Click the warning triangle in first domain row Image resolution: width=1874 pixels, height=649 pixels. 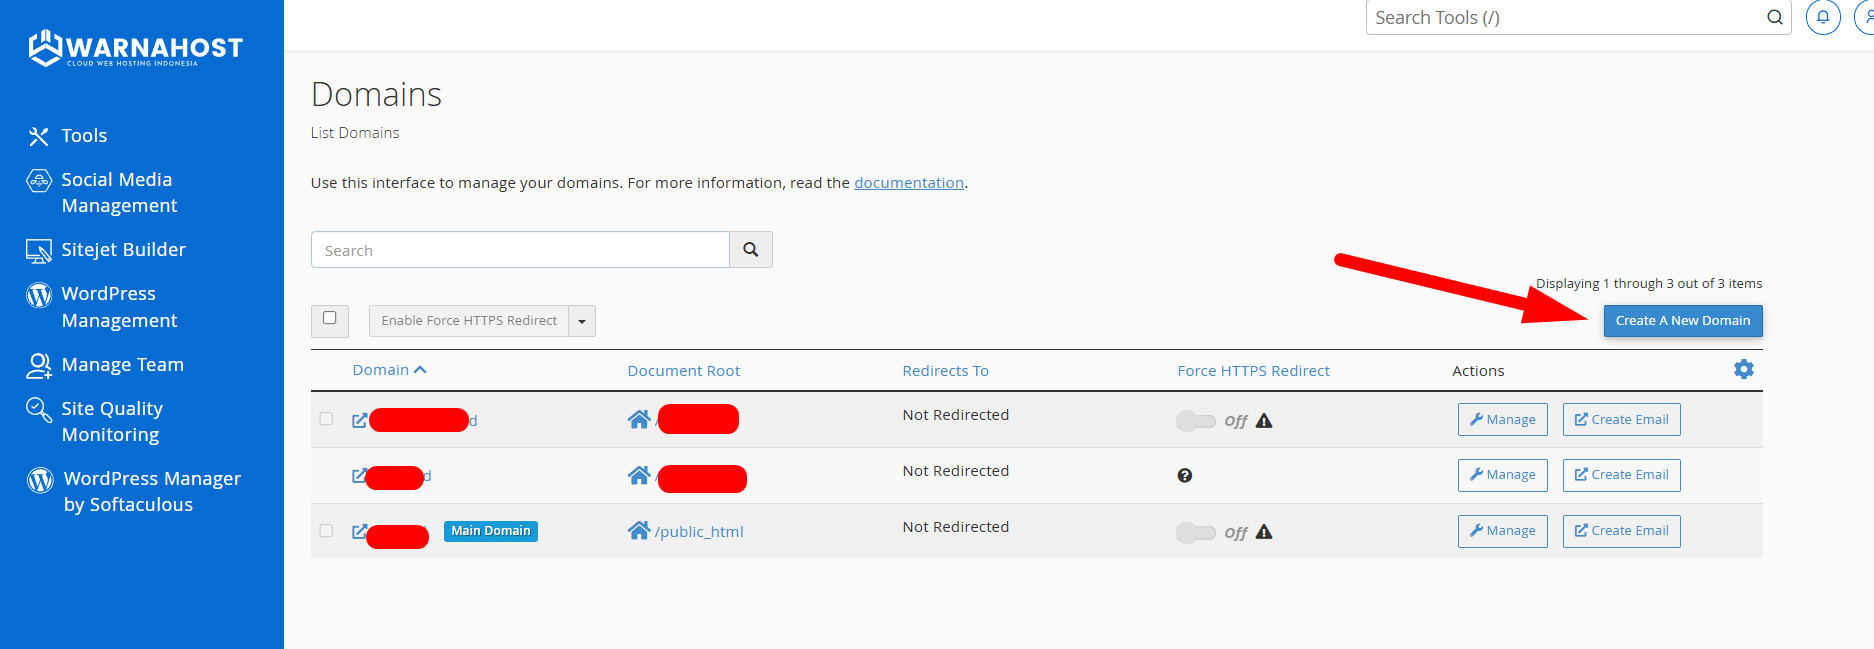coord(1264,421)
